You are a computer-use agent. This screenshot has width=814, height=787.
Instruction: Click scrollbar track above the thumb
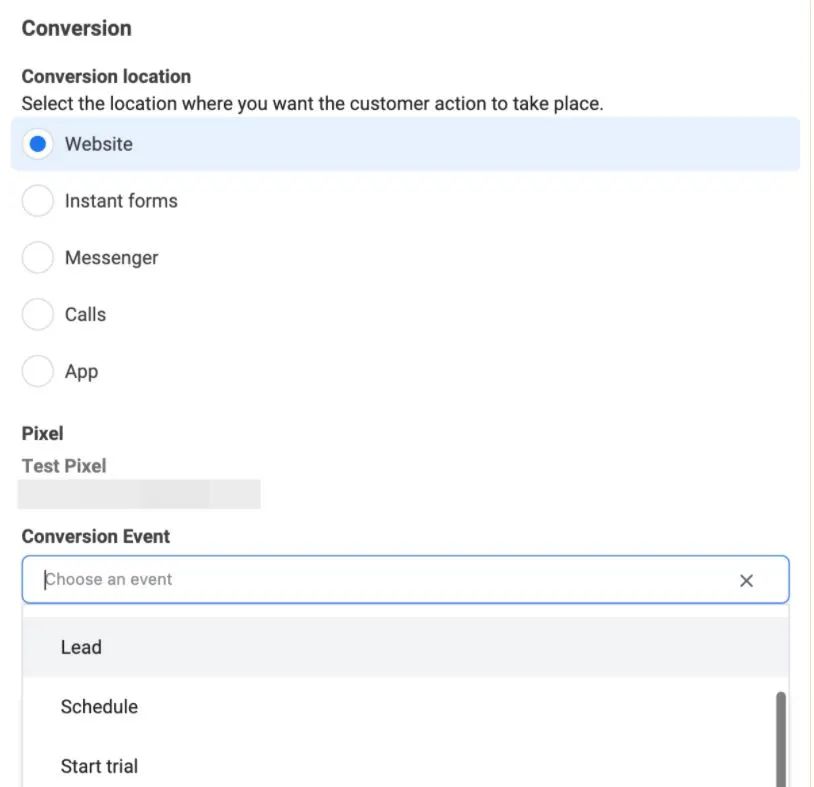pos(781,650)
